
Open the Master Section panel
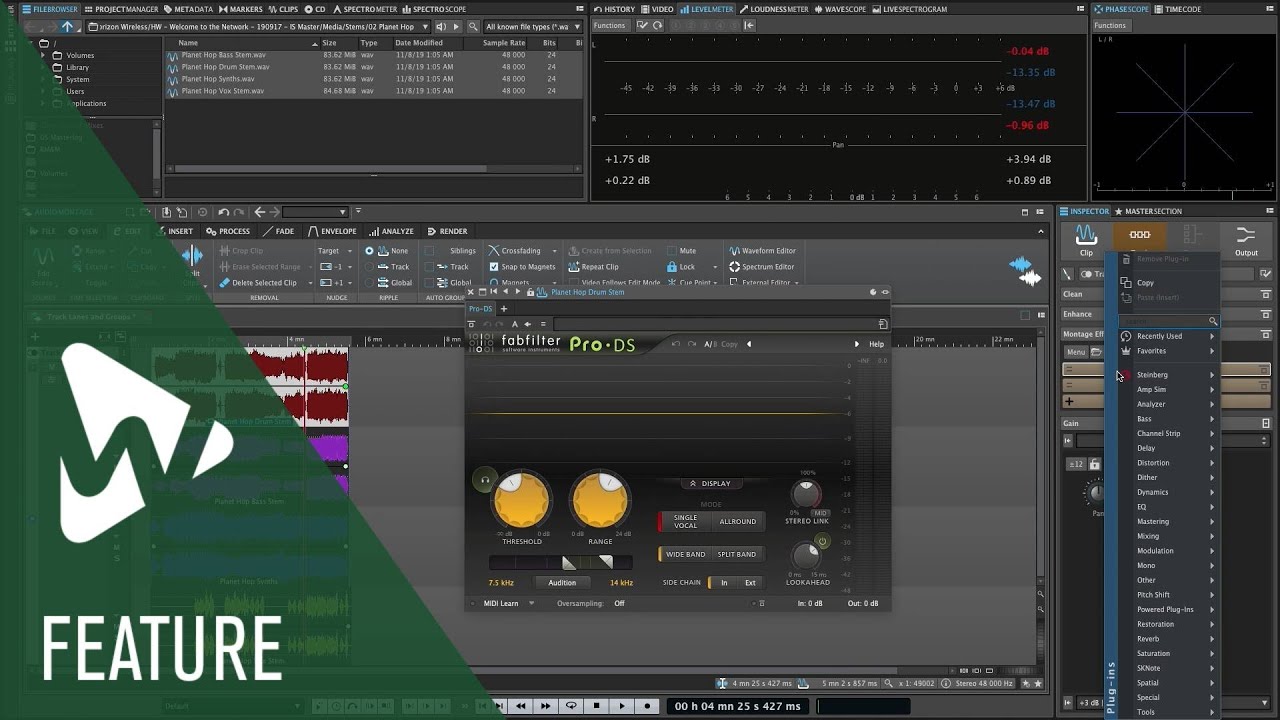1148,211
